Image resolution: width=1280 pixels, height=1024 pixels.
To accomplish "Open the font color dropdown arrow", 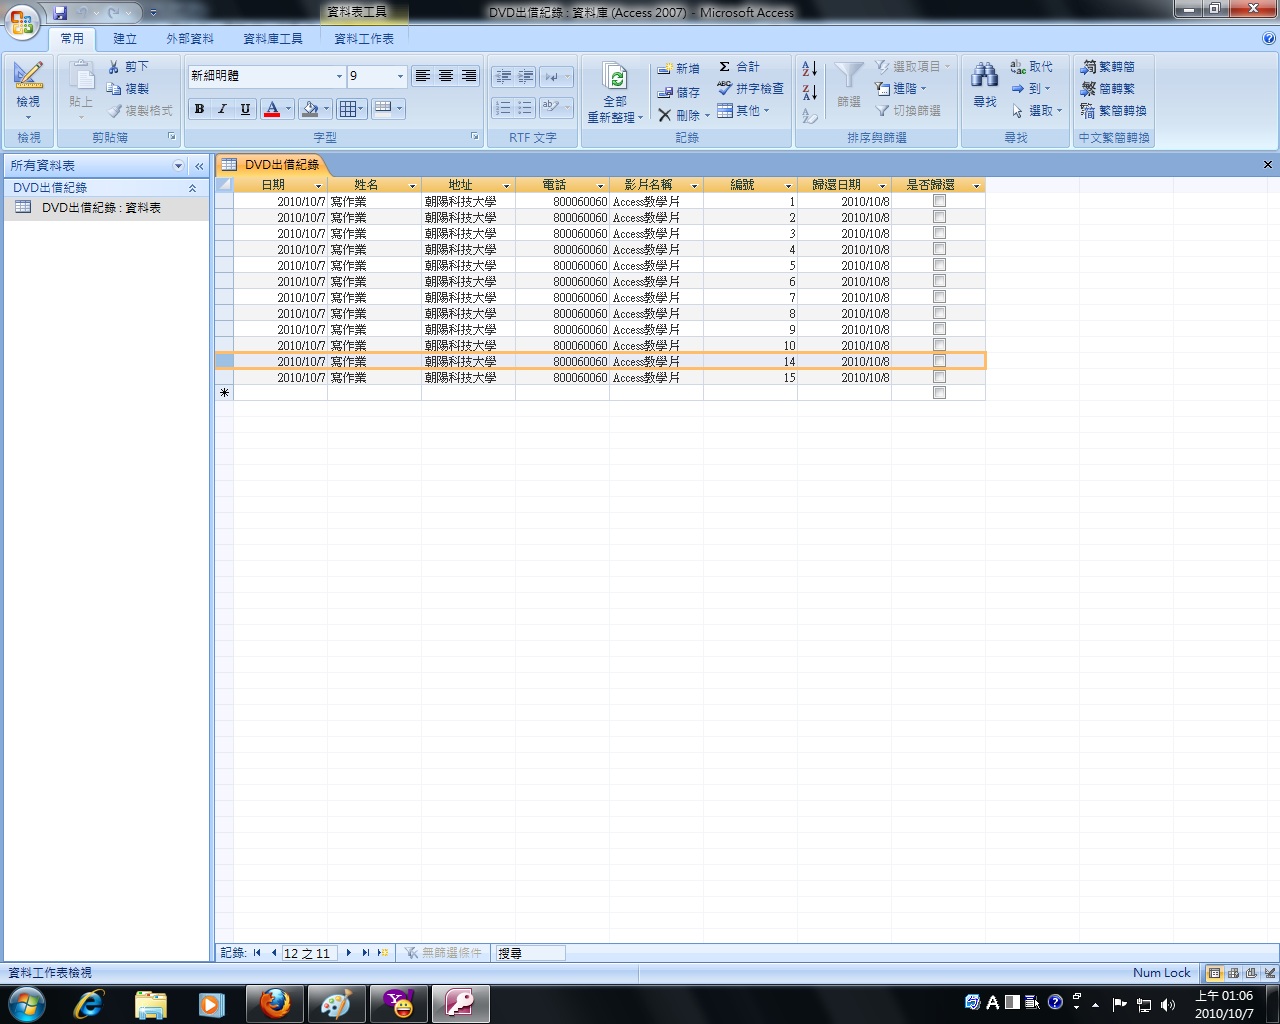I will [x=289, y=109].
